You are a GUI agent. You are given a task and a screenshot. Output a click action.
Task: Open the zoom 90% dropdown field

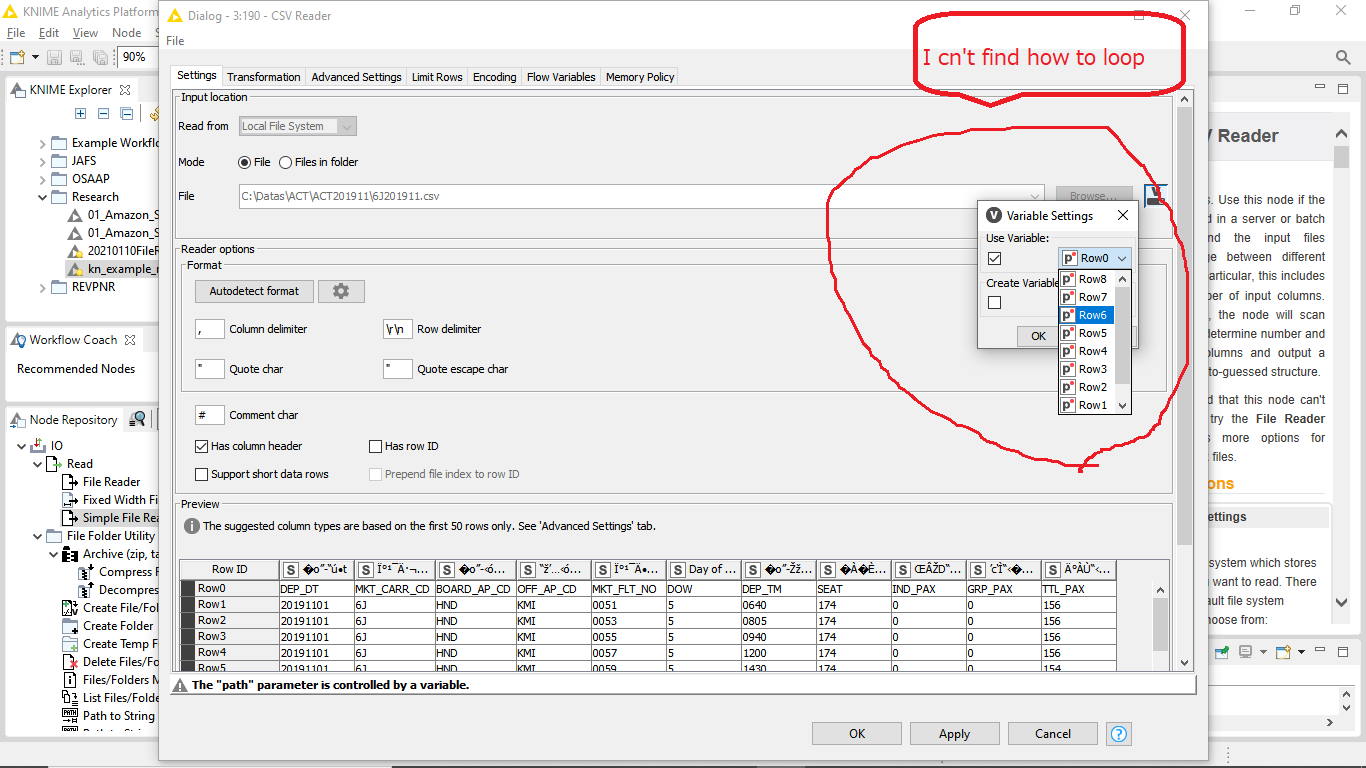tap(140, 58)
